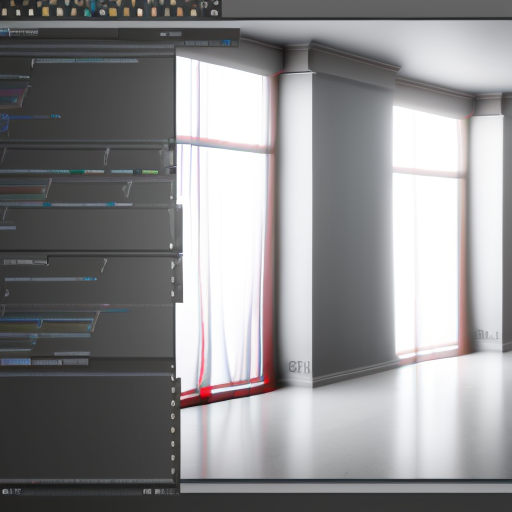The height and width of the screenshot is (512, 512).
Task: Click the bright green button in the colored bar row
Action: [150, 172]
